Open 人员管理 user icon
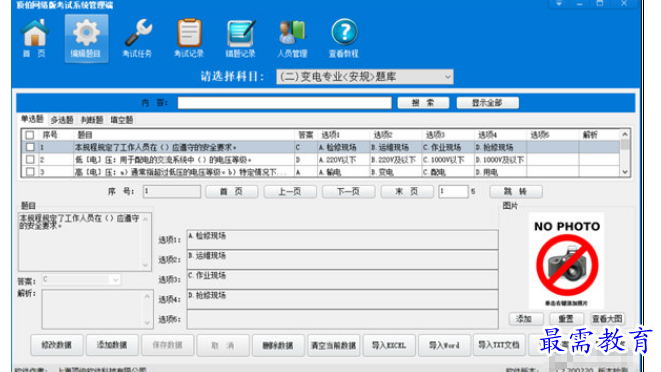Viewport: 661px width, 372px height. (x=292, y=39)
